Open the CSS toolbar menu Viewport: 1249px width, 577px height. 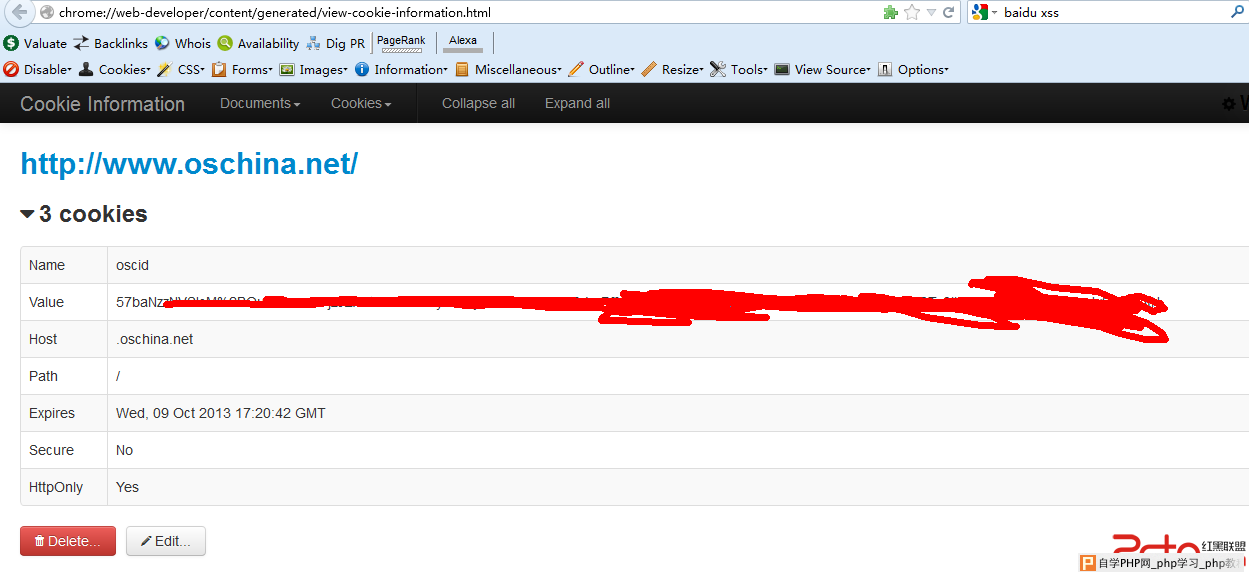pos(181,69)
